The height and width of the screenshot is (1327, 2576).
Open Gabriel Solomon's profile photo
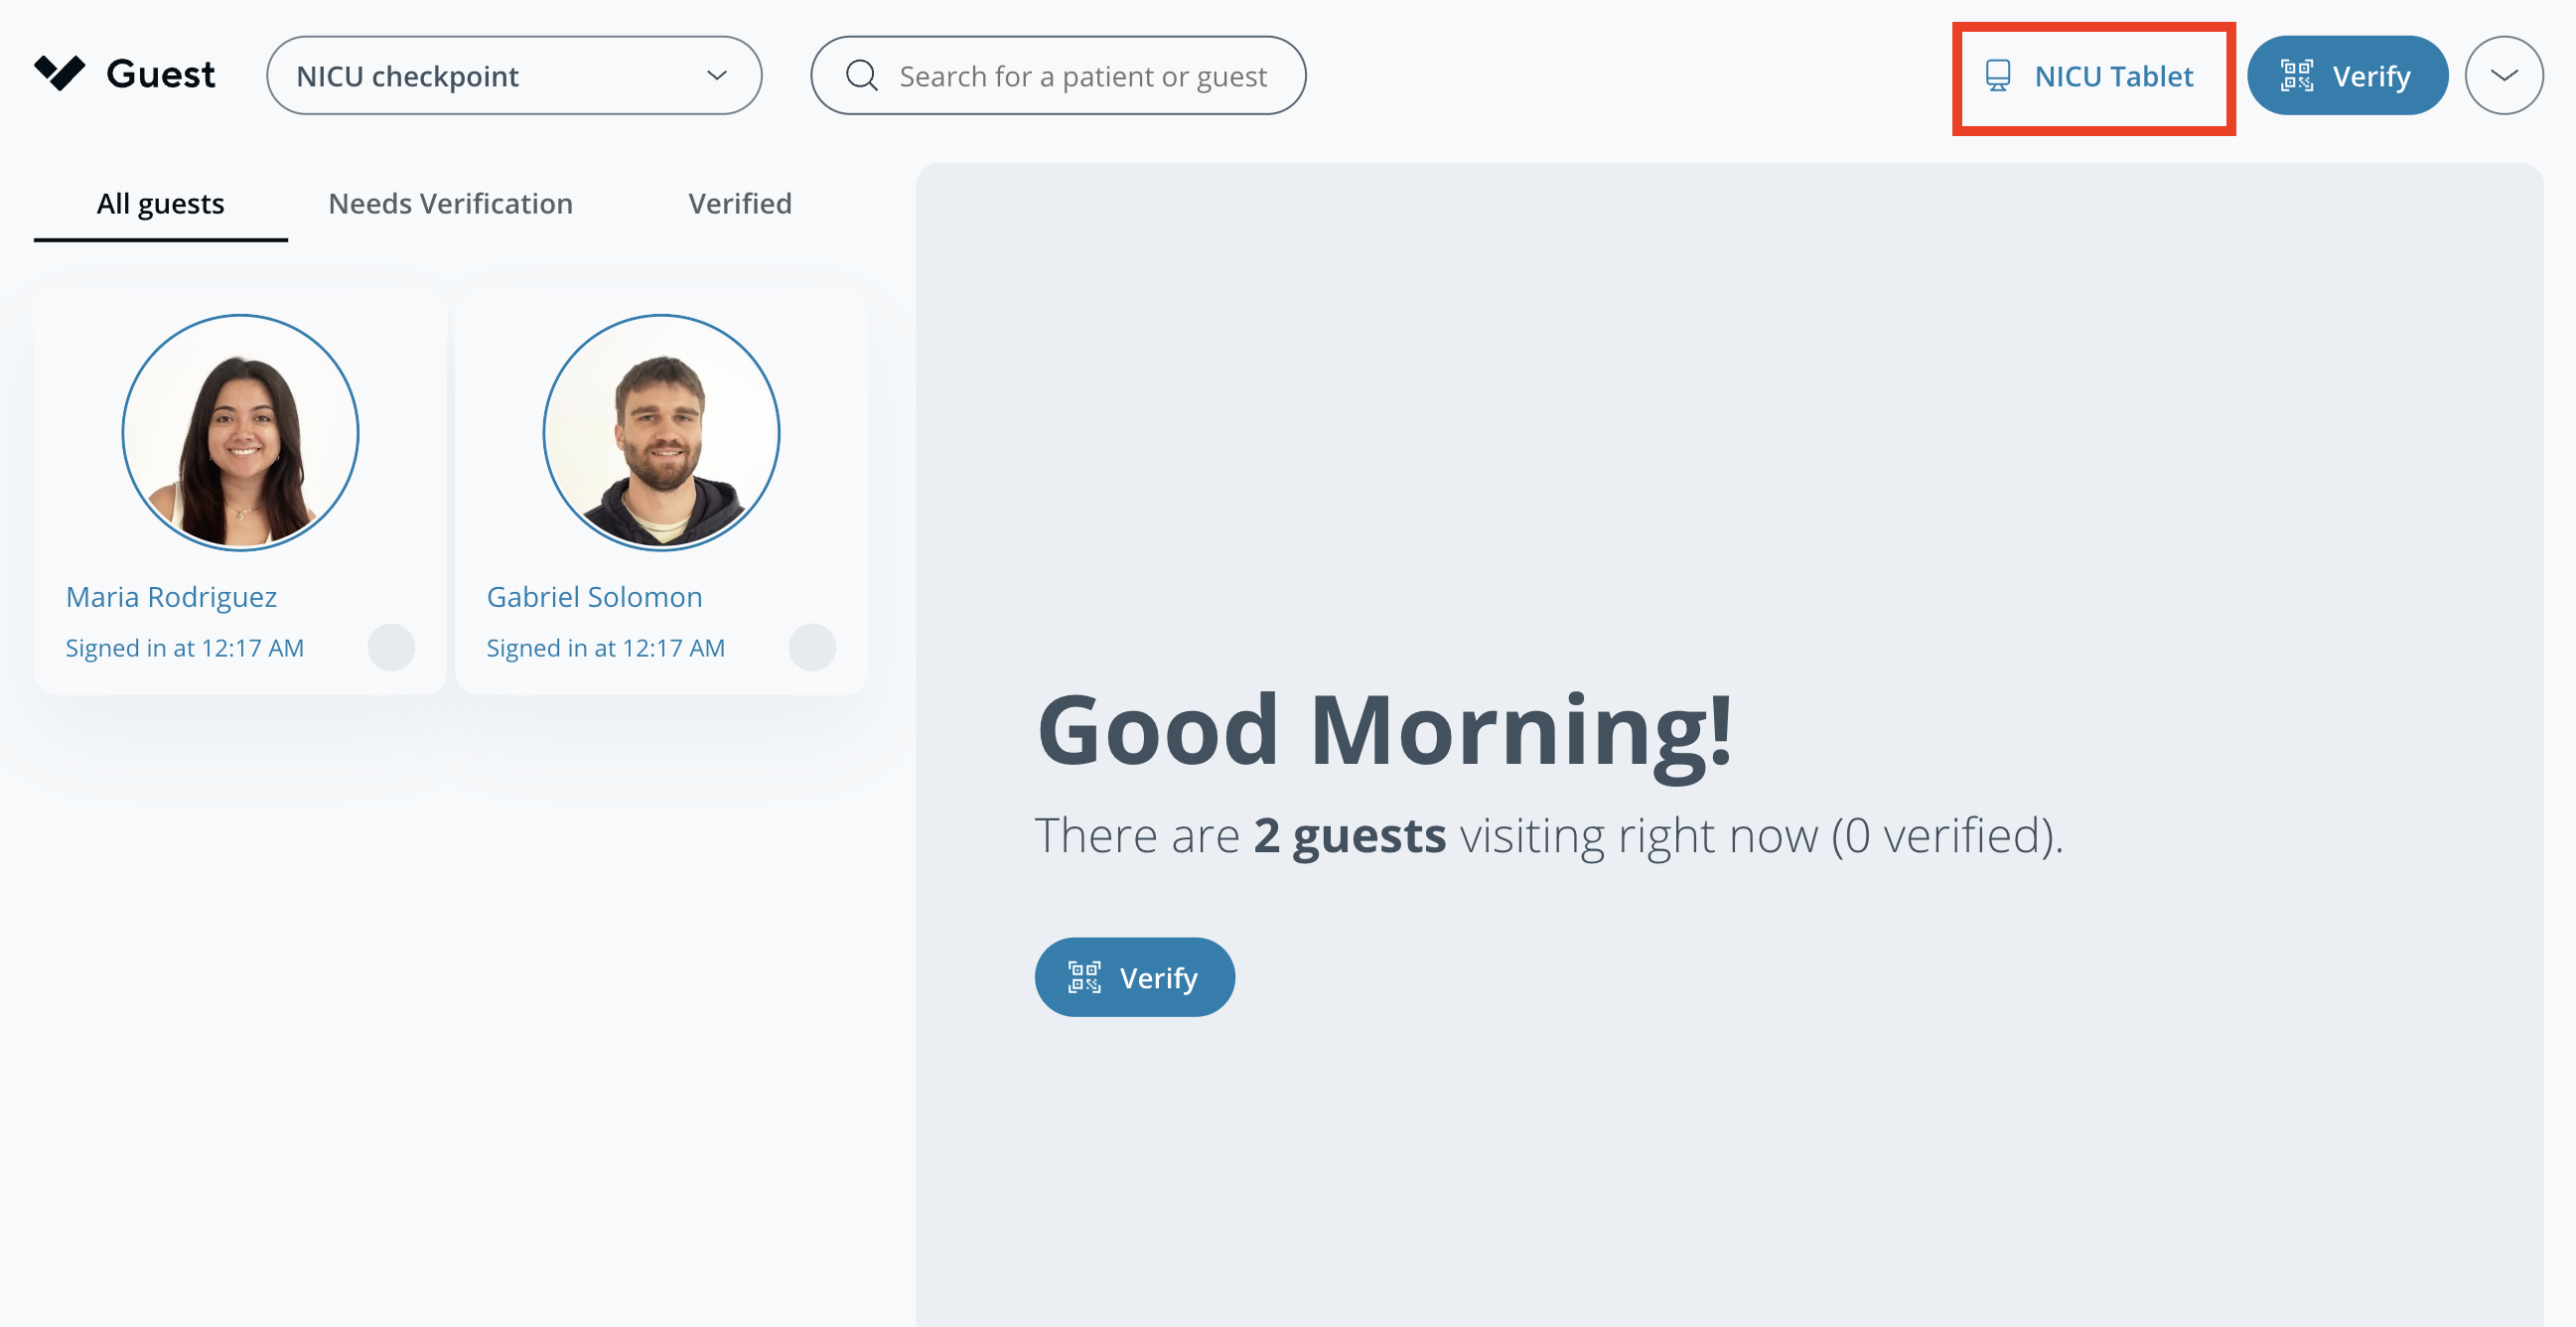(x=661, y=432)
